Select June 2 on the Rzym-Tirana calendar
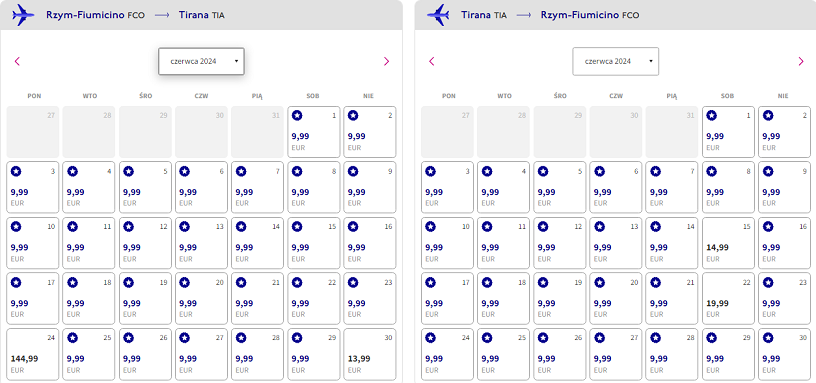Screen dimensions: 816x383 click(x=369, y=132)
